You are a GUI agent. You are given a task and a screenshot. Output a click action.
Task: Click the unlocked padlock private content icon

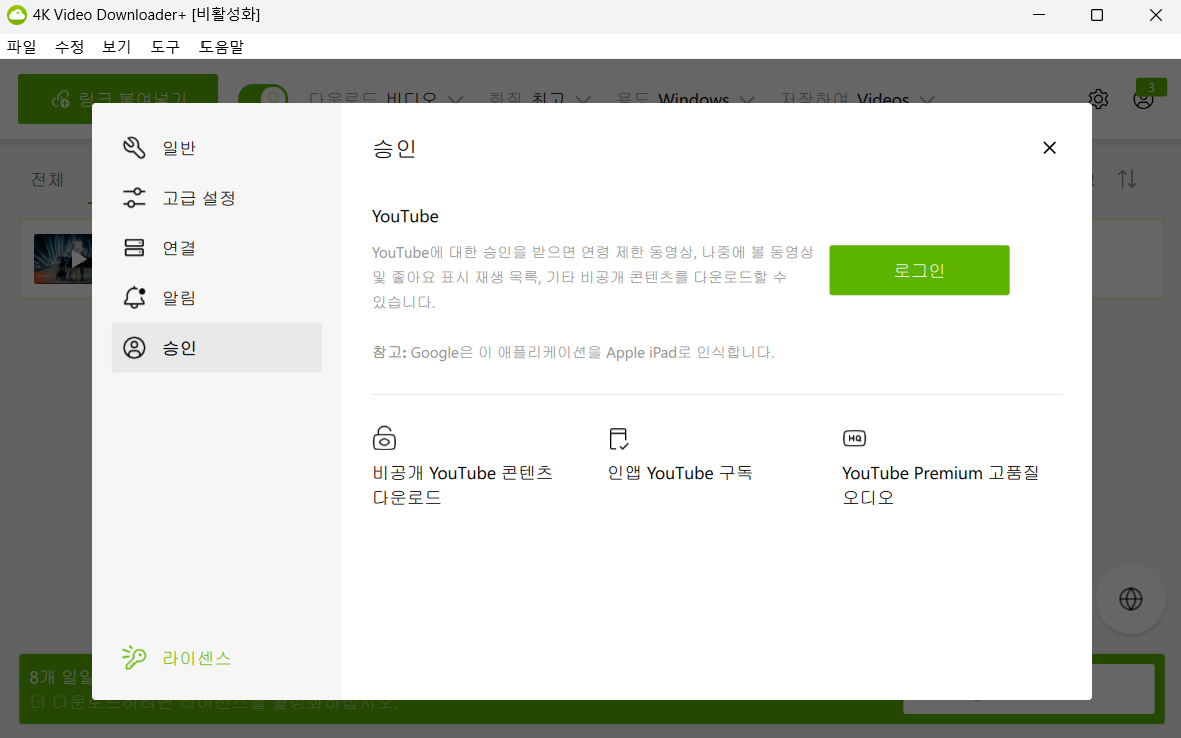pyautogui.click(x=384, y=438)
